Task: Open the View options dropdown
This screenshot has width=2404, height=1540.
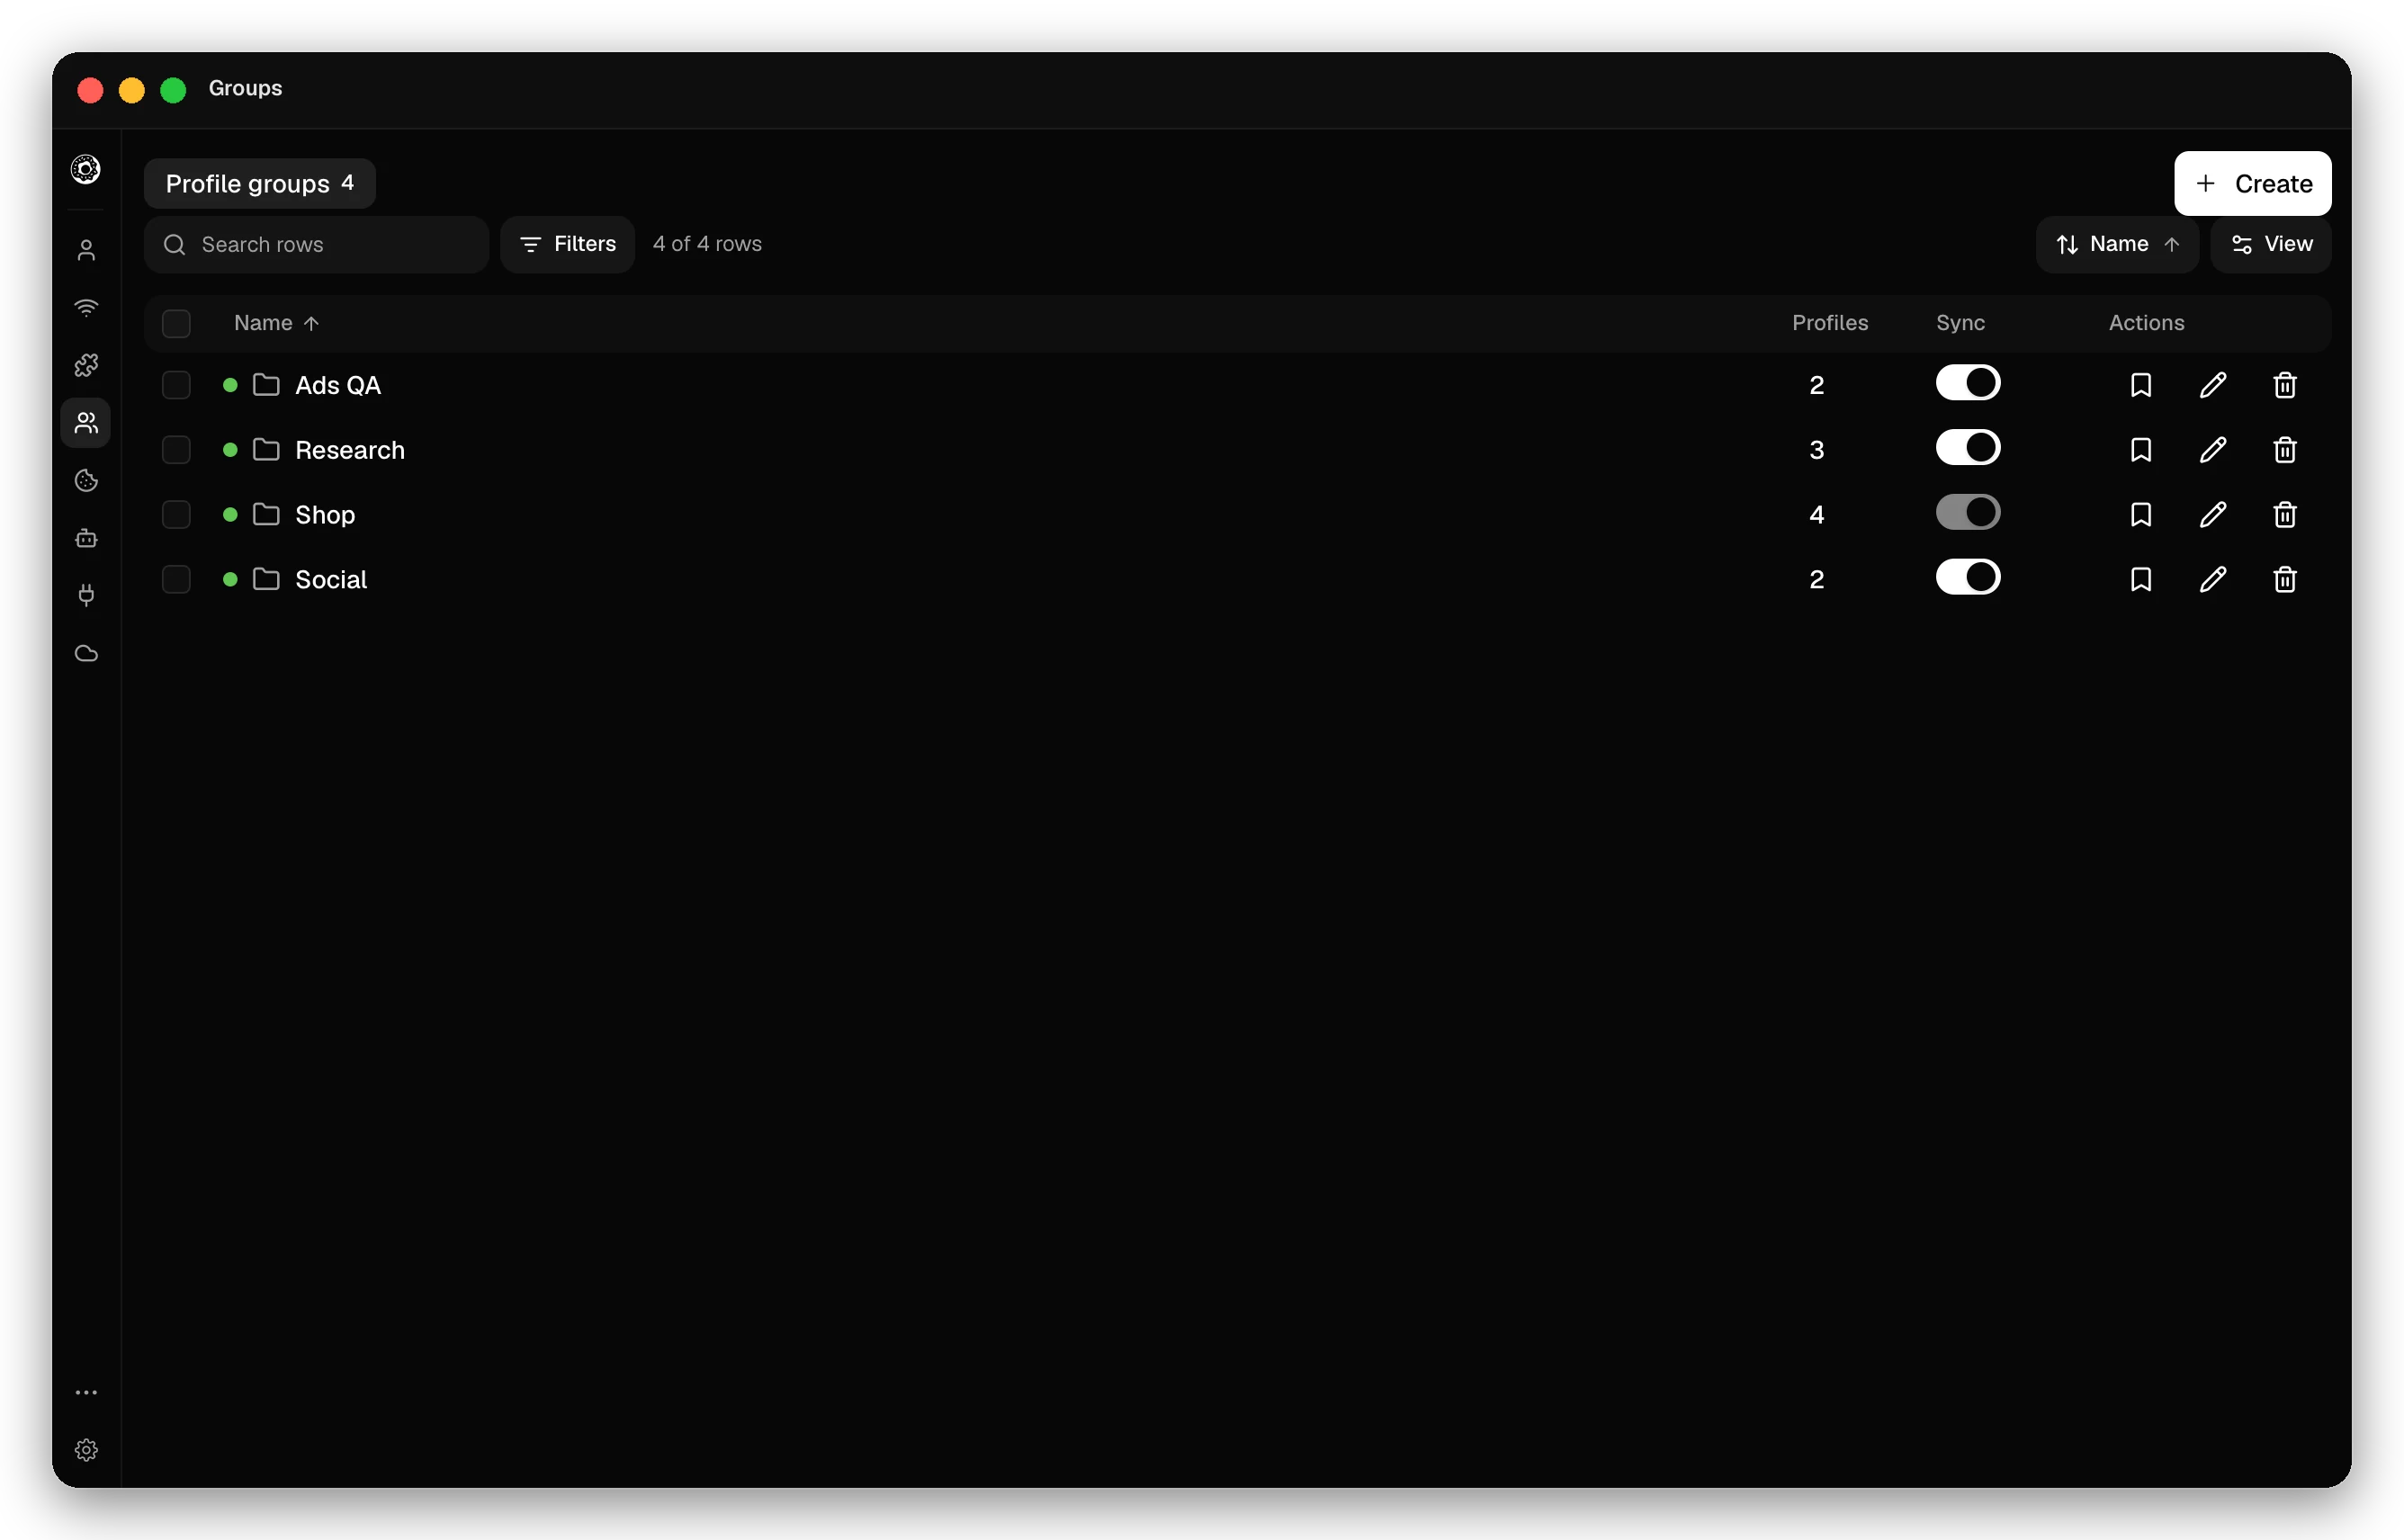Action: (x=2270, y=244)
